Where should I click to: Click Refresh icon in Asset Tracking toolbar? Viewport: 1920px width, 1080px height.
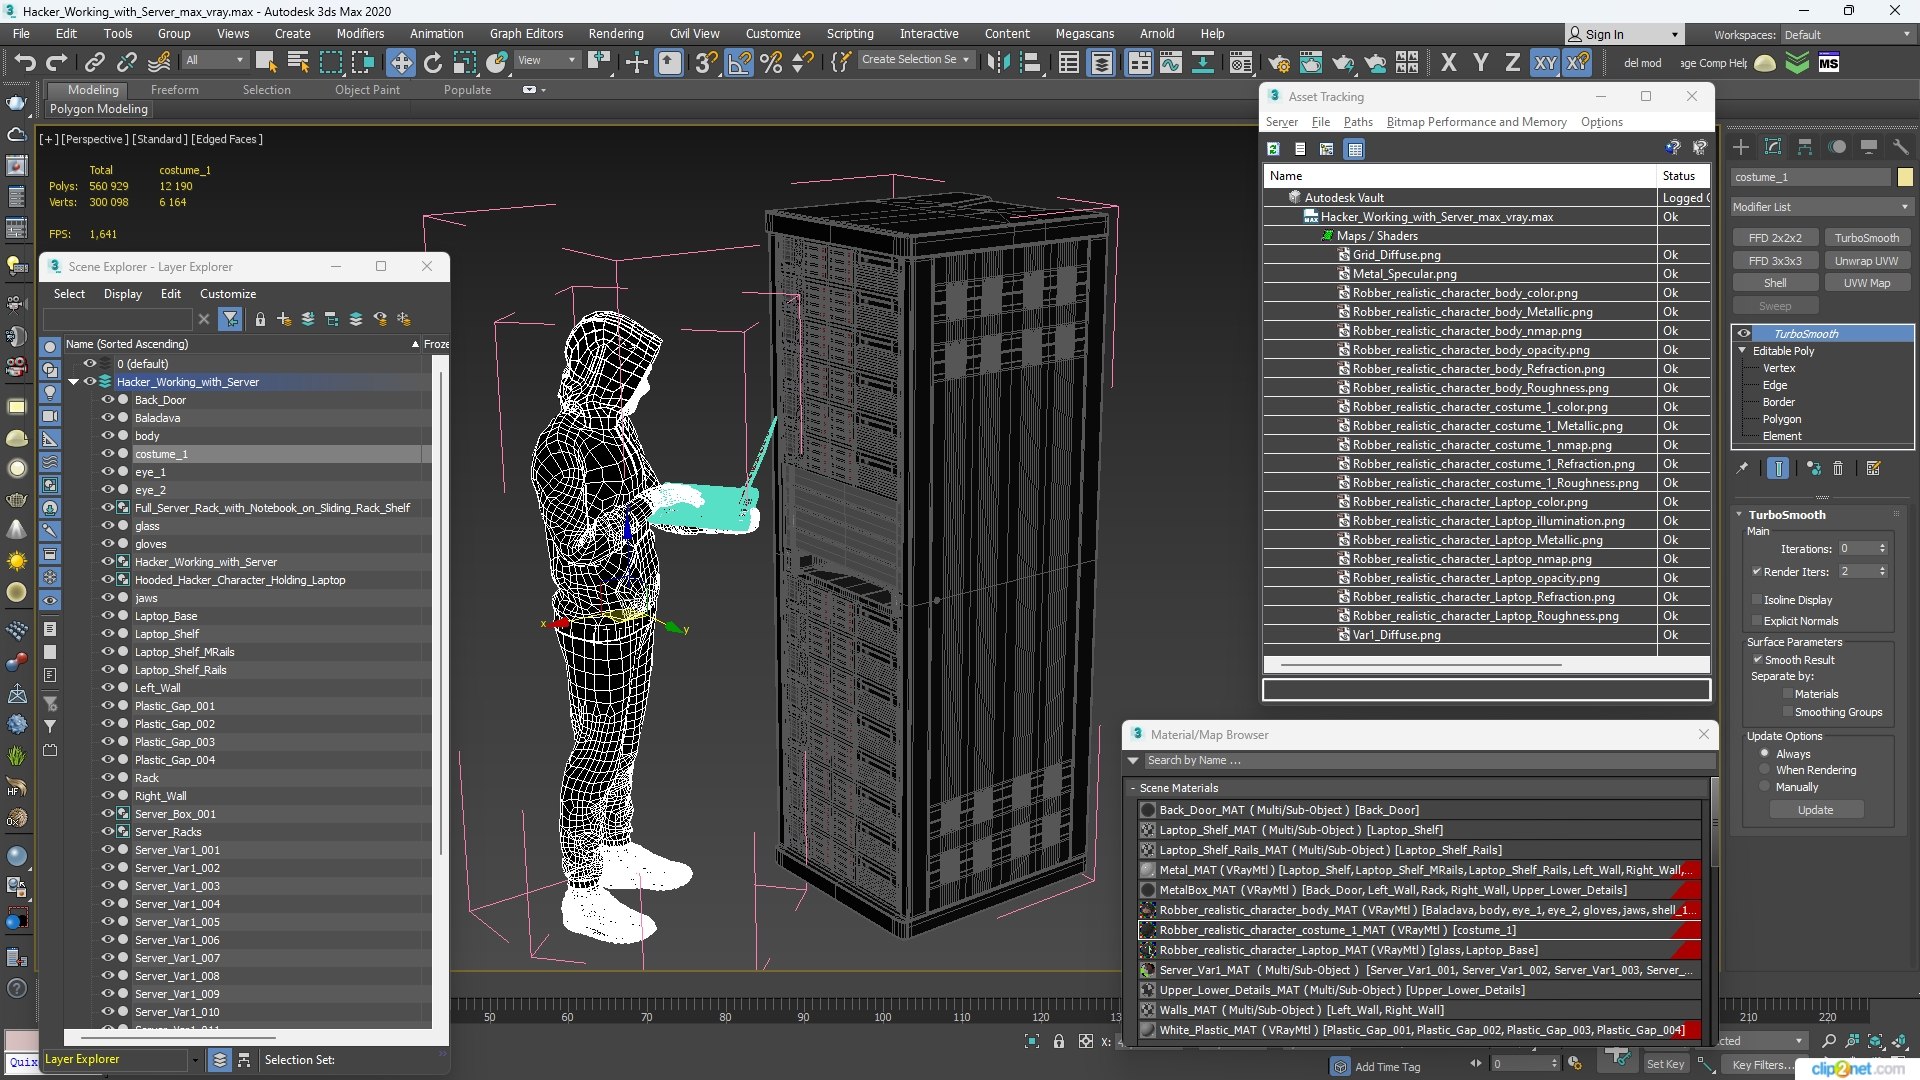(x=1273, y=149)
